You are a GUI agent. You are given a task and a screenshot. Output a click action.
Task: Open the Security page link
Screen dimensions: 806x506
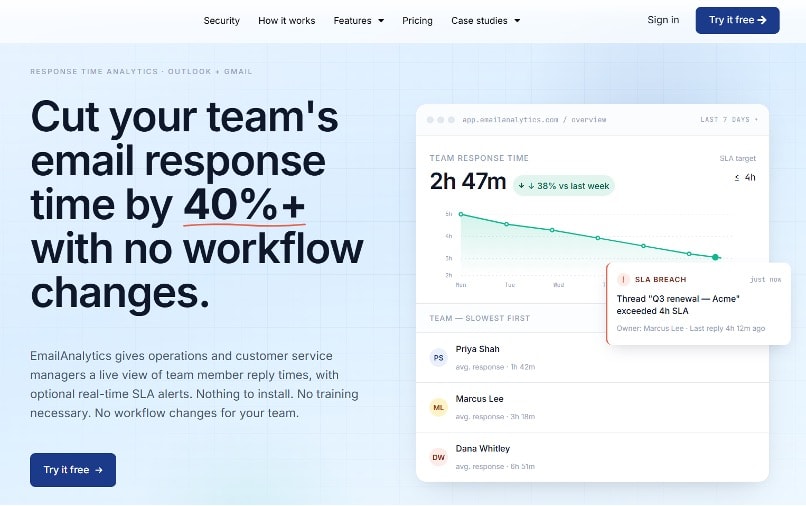pos(222,21)
